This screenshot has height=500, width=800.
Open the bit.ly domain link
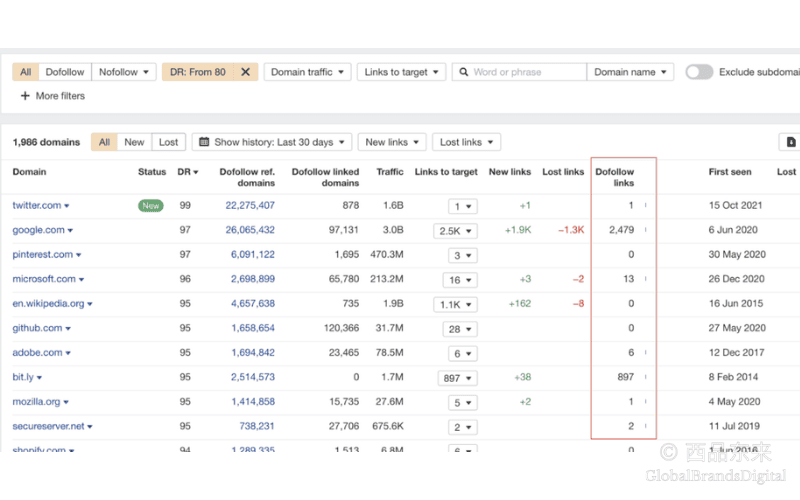[23, 377]
